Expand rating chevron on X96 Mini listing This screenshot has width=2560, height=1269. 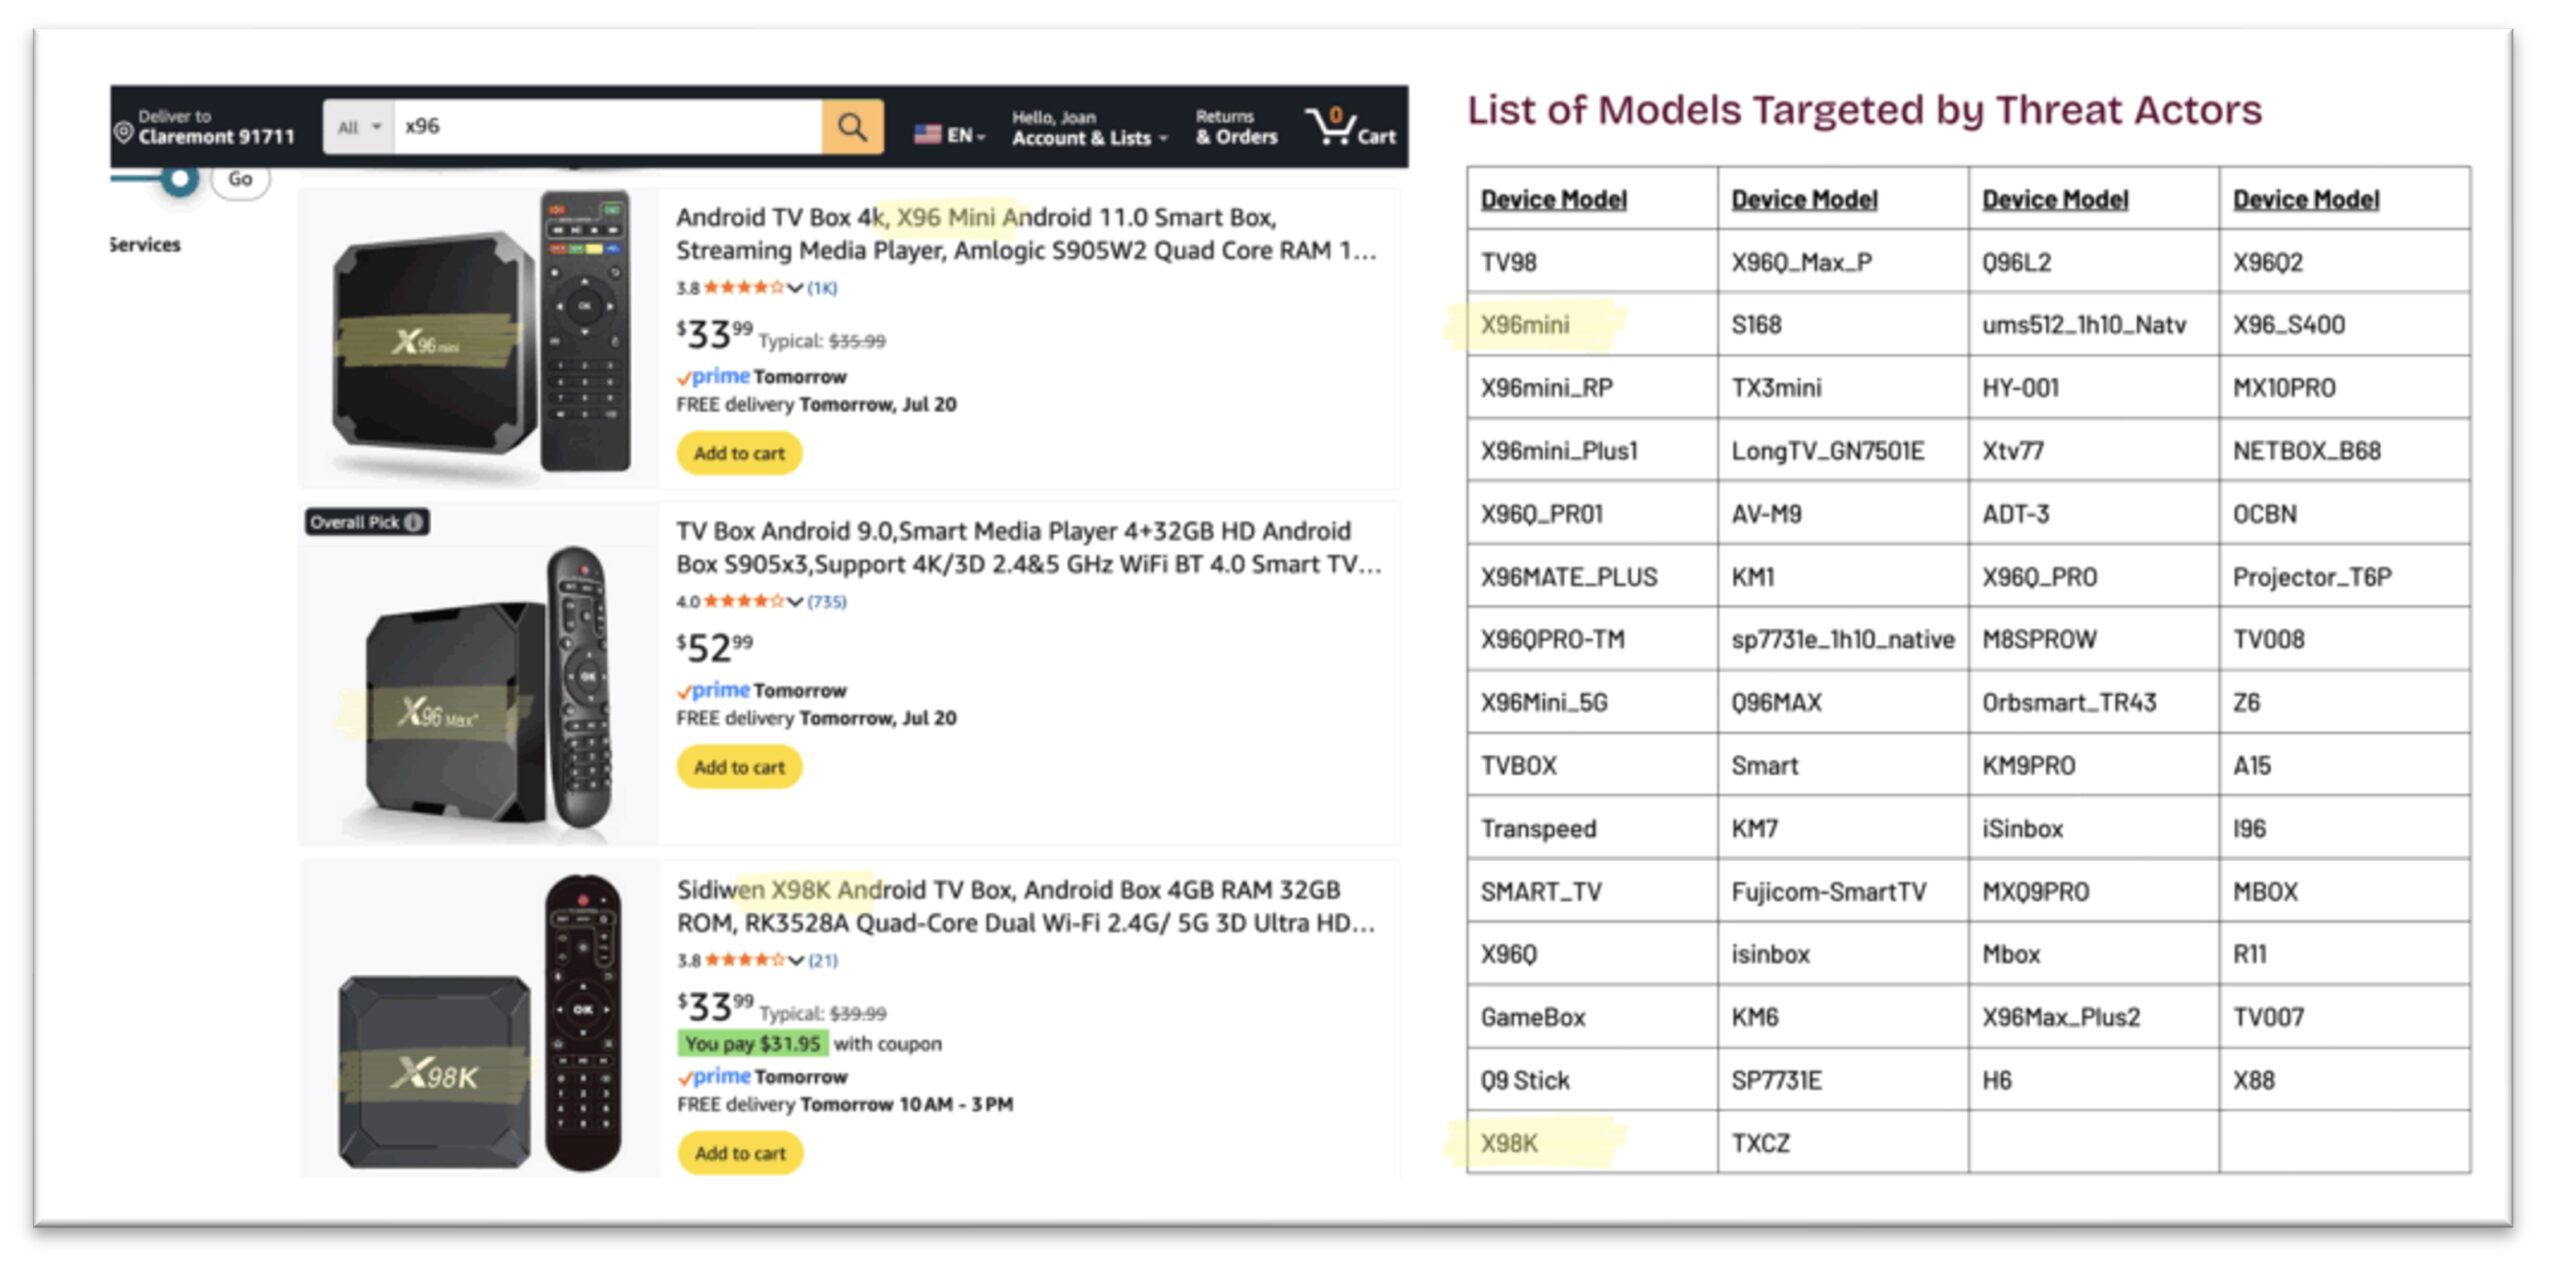tap(795, 289)
